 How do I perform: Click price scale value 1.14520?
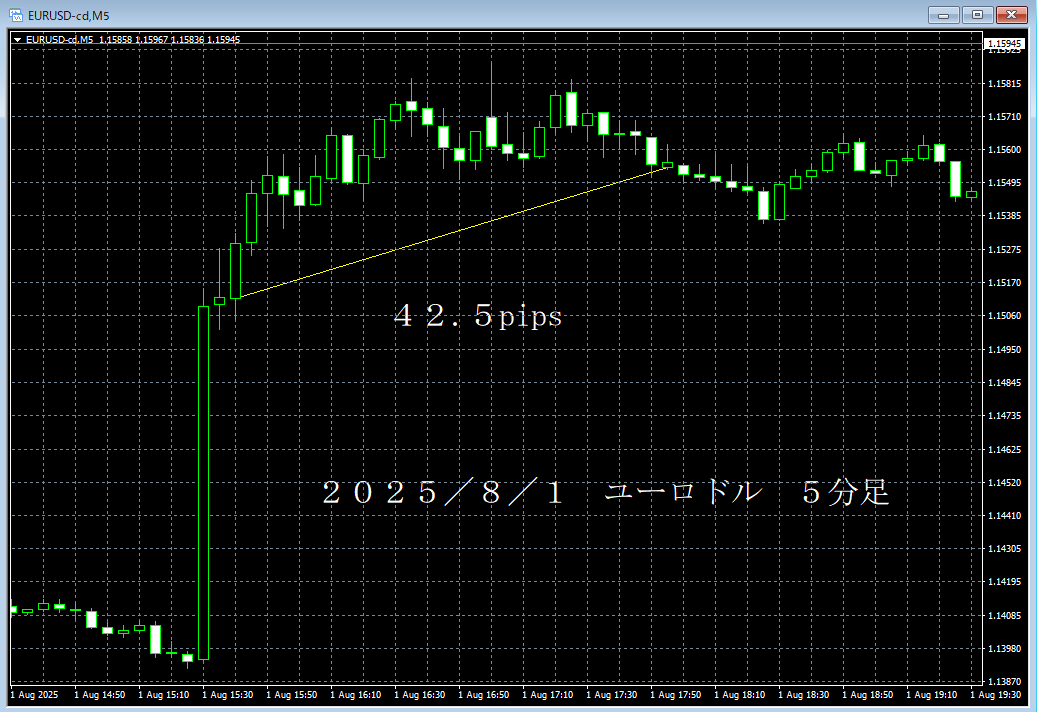click(1004, 483)
